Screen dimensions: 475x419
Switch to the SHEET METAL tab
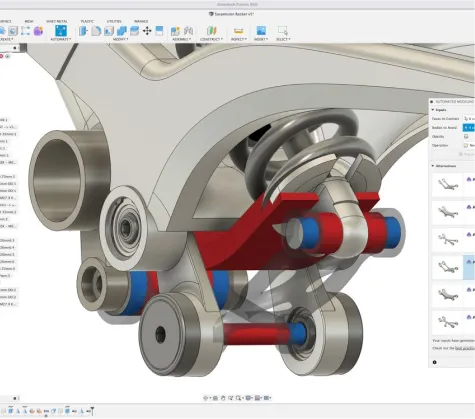point(57,21)
